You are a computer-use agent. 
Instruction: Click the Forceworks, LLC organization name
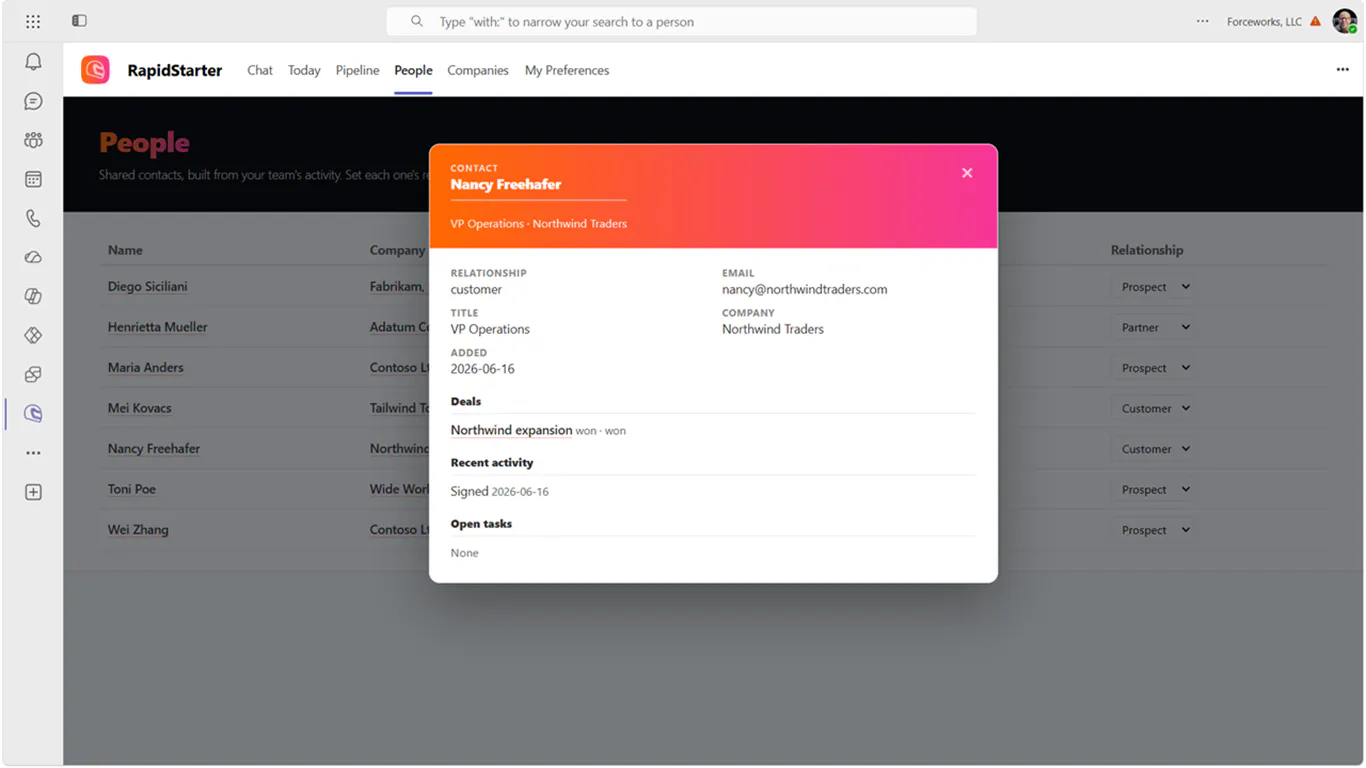click(x=1264, y=21)
